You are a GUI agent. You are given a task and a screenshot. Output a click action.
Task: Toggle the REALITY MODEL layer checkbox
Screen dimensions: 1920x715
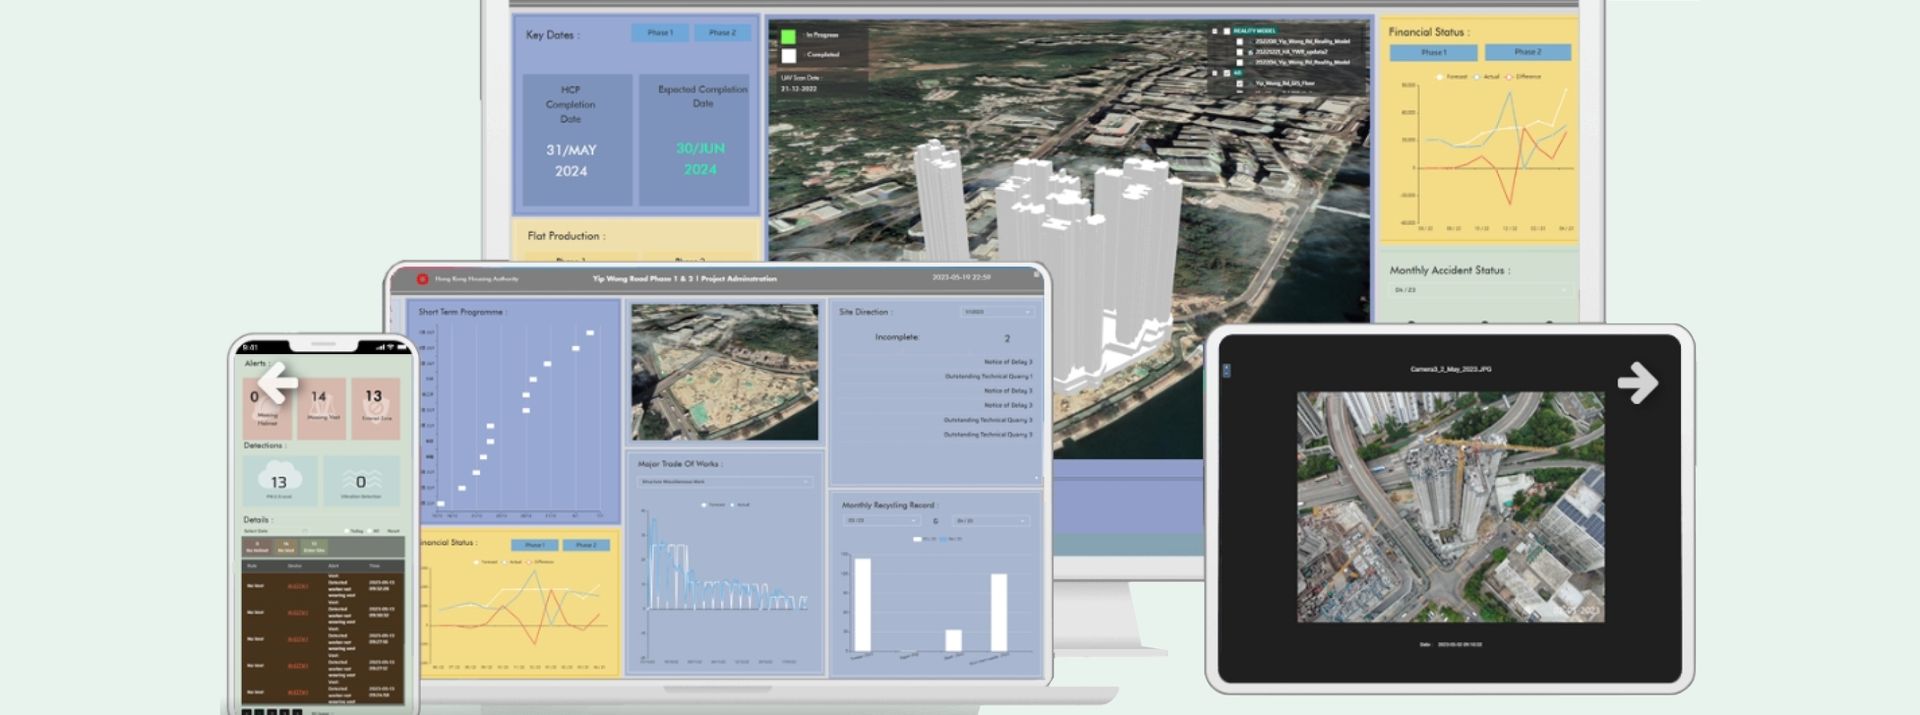point(1227,31)
